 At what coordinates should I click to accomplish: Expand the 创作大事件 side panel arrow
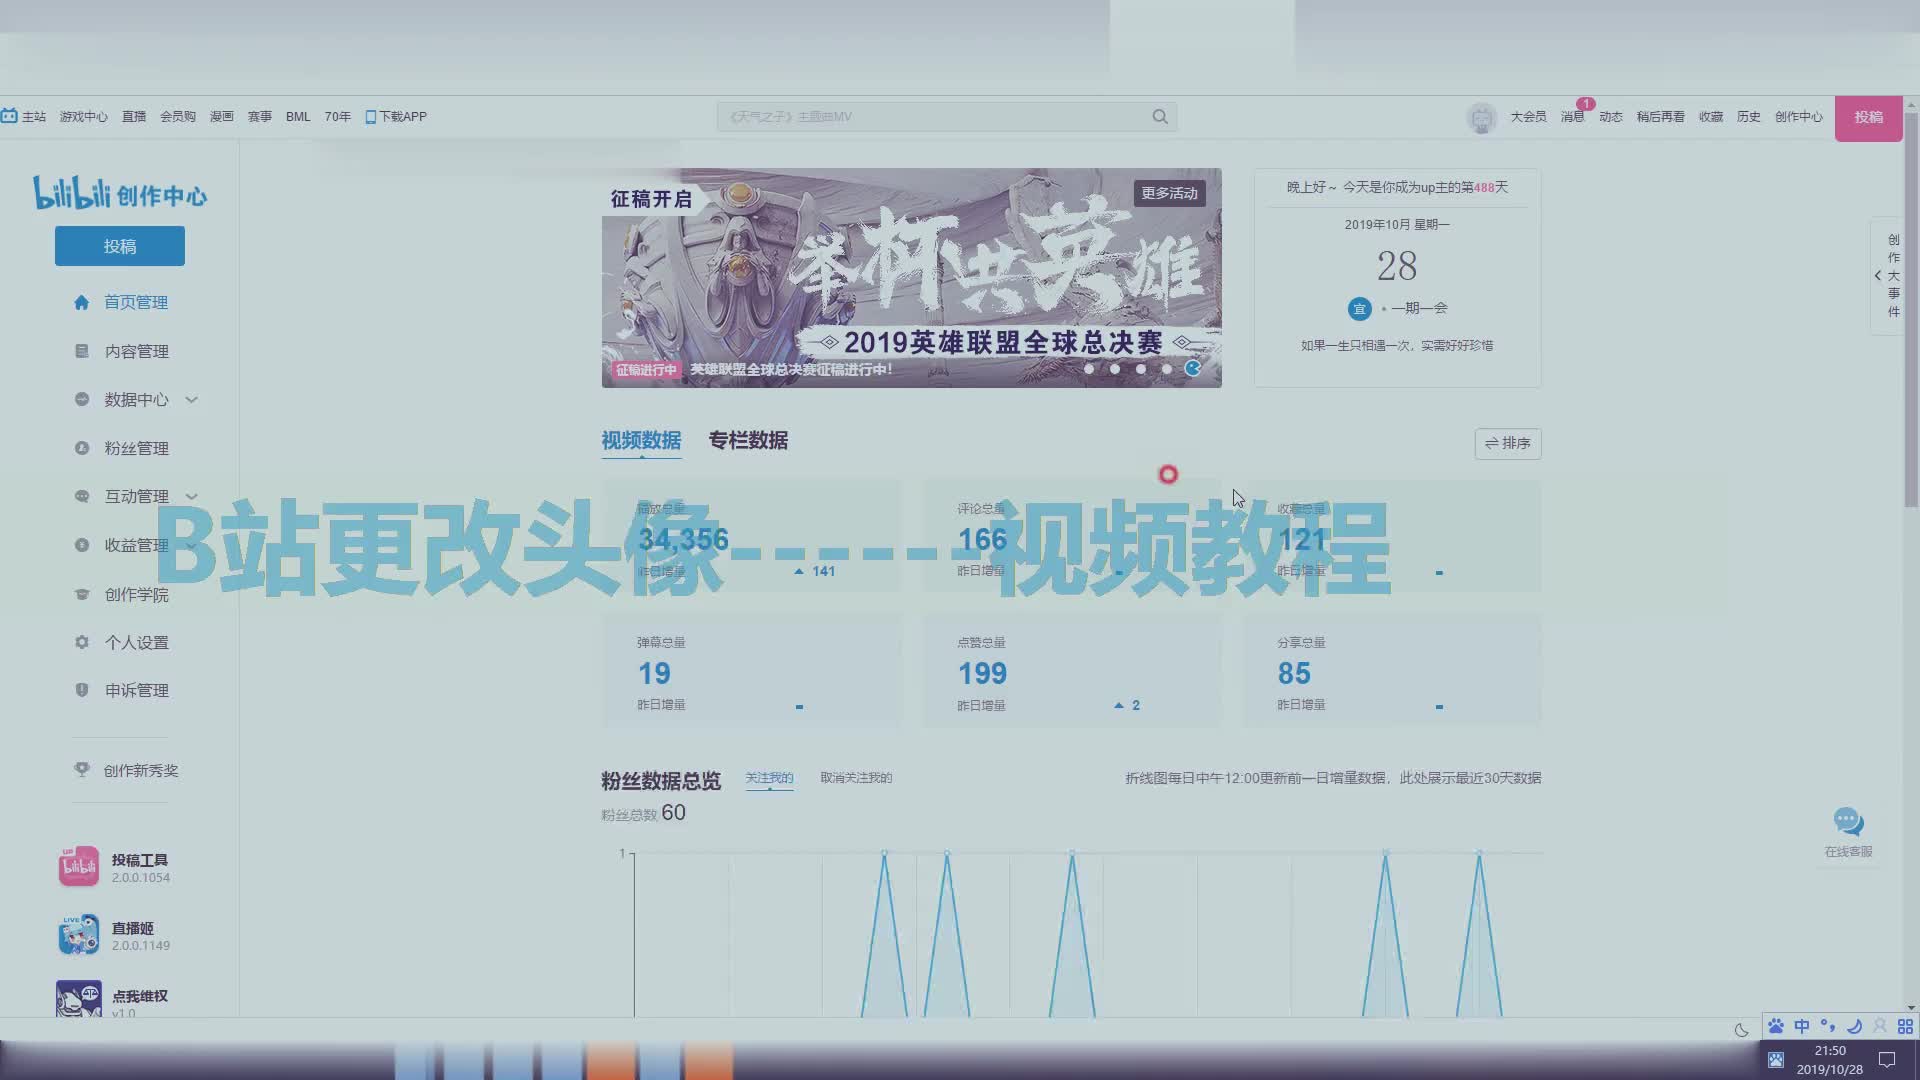pyautogui.click(x=1878, y=276)
